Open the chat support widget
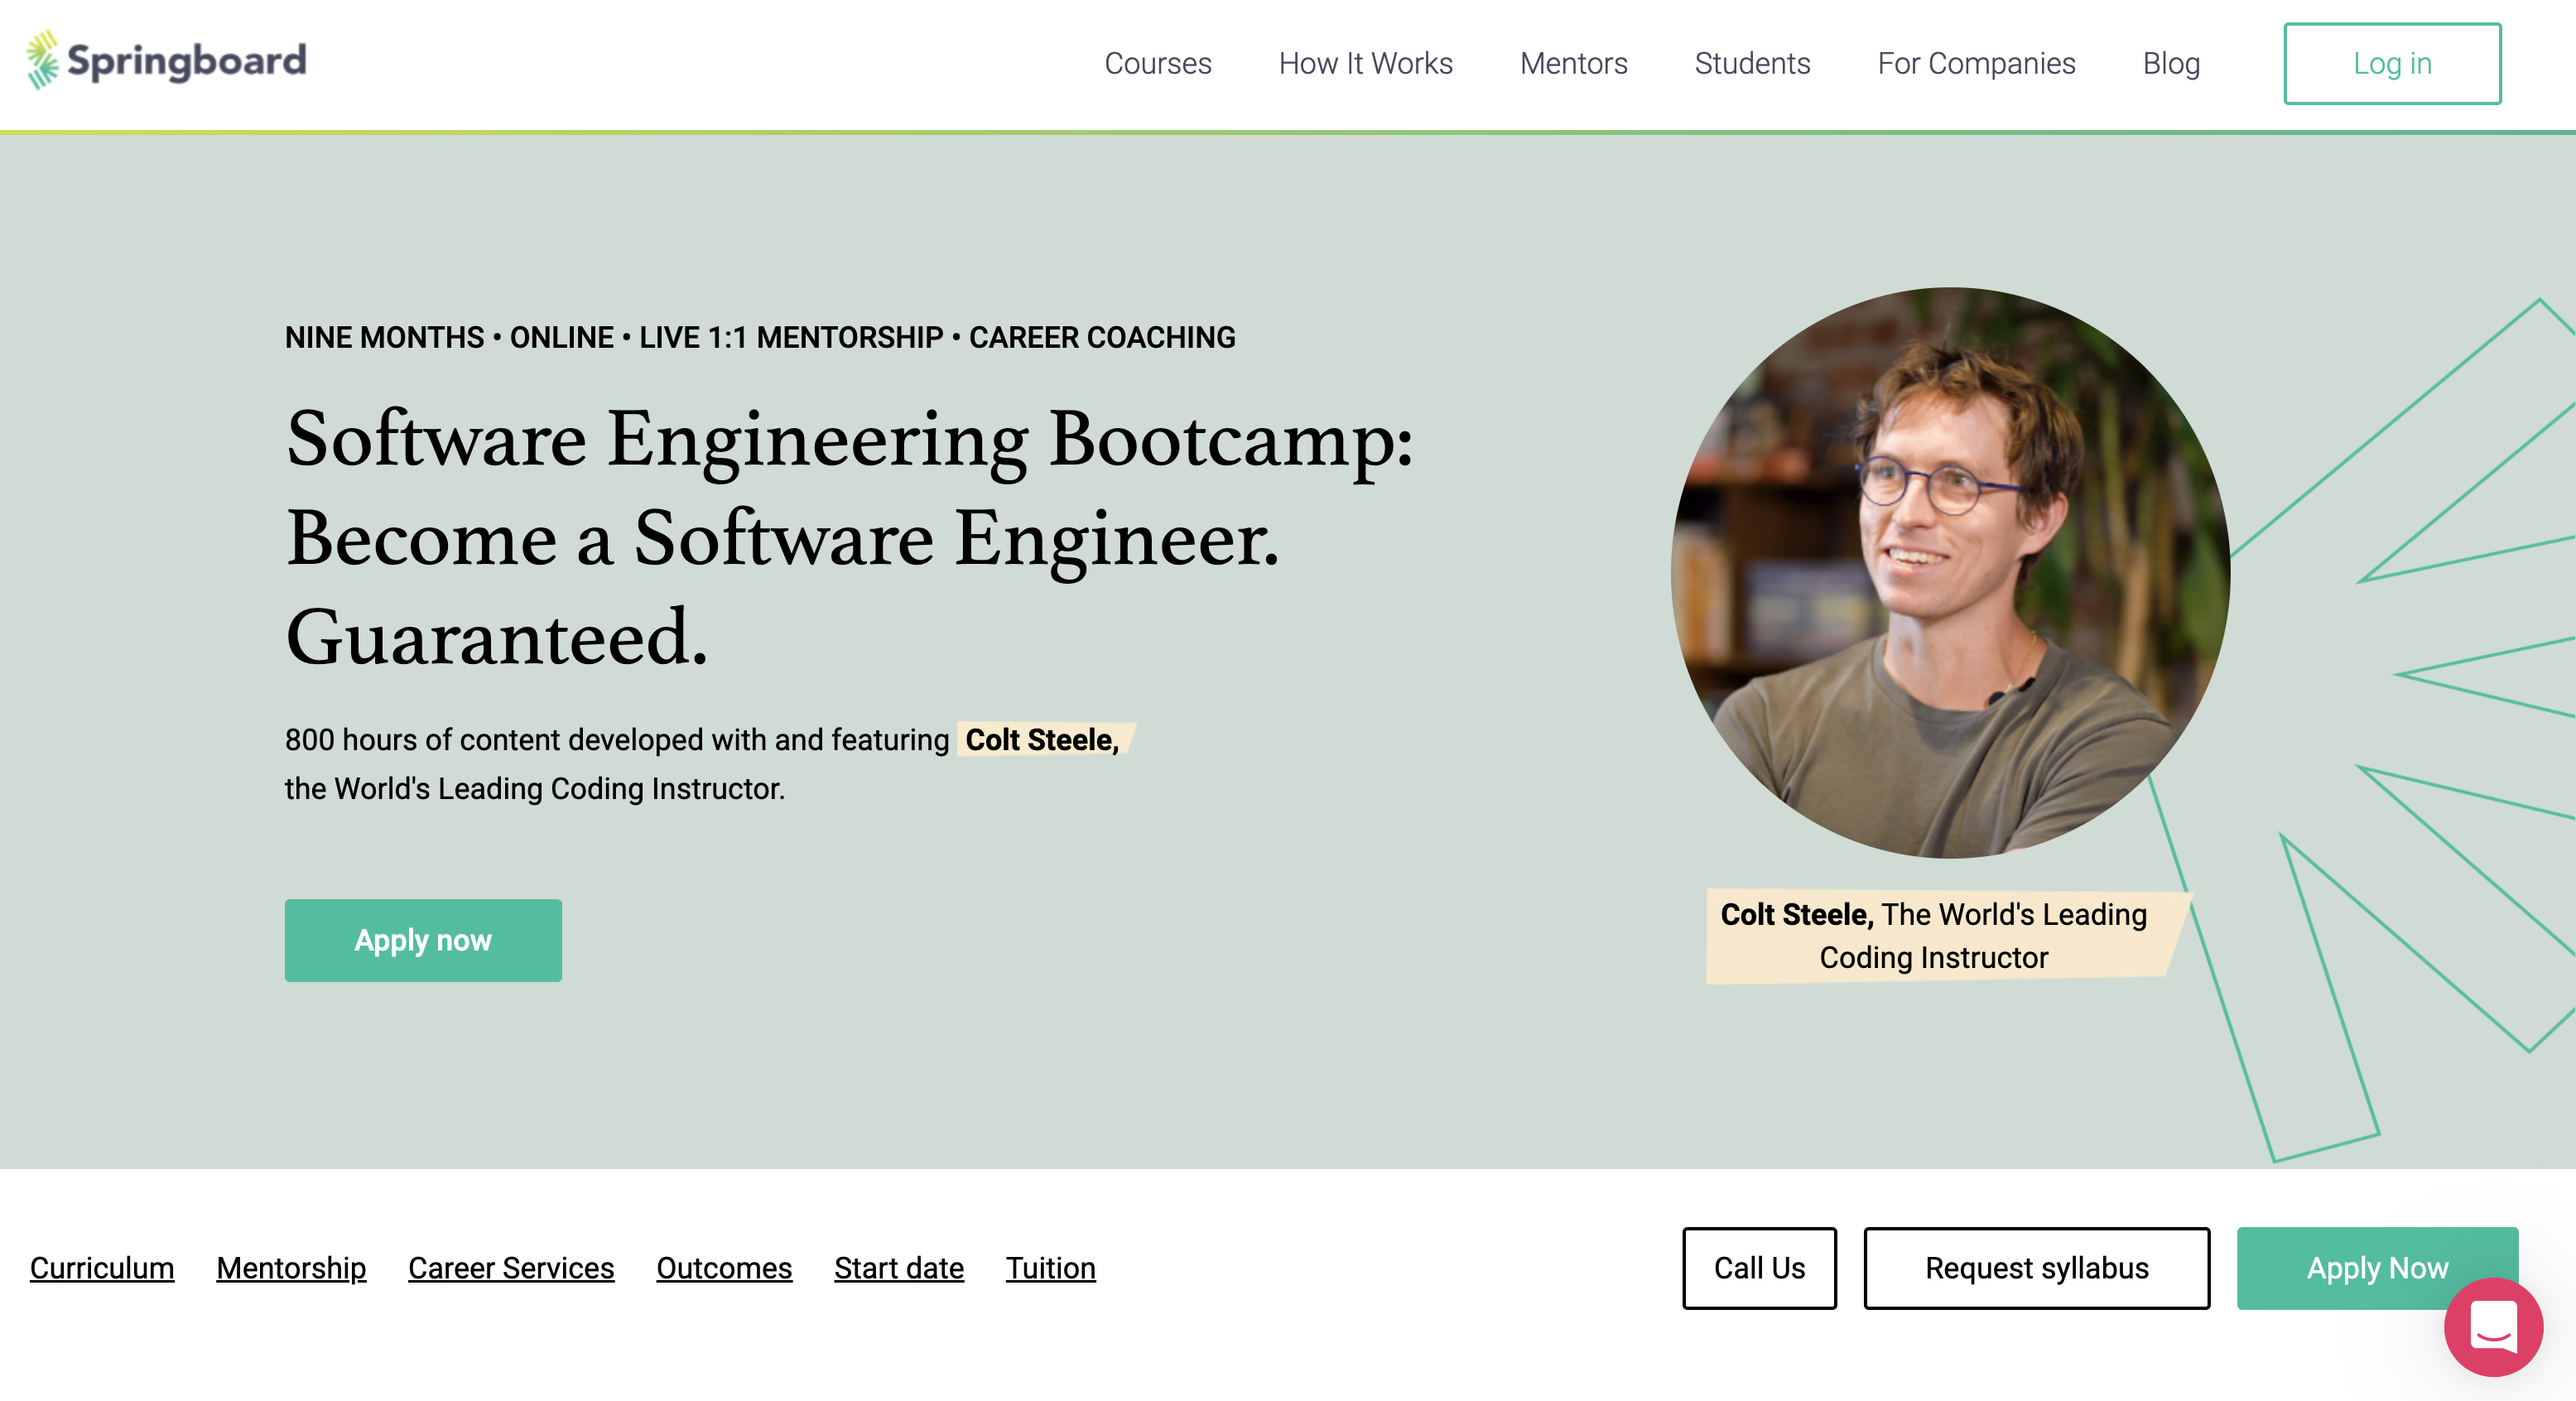 tap(2492, 1326)
